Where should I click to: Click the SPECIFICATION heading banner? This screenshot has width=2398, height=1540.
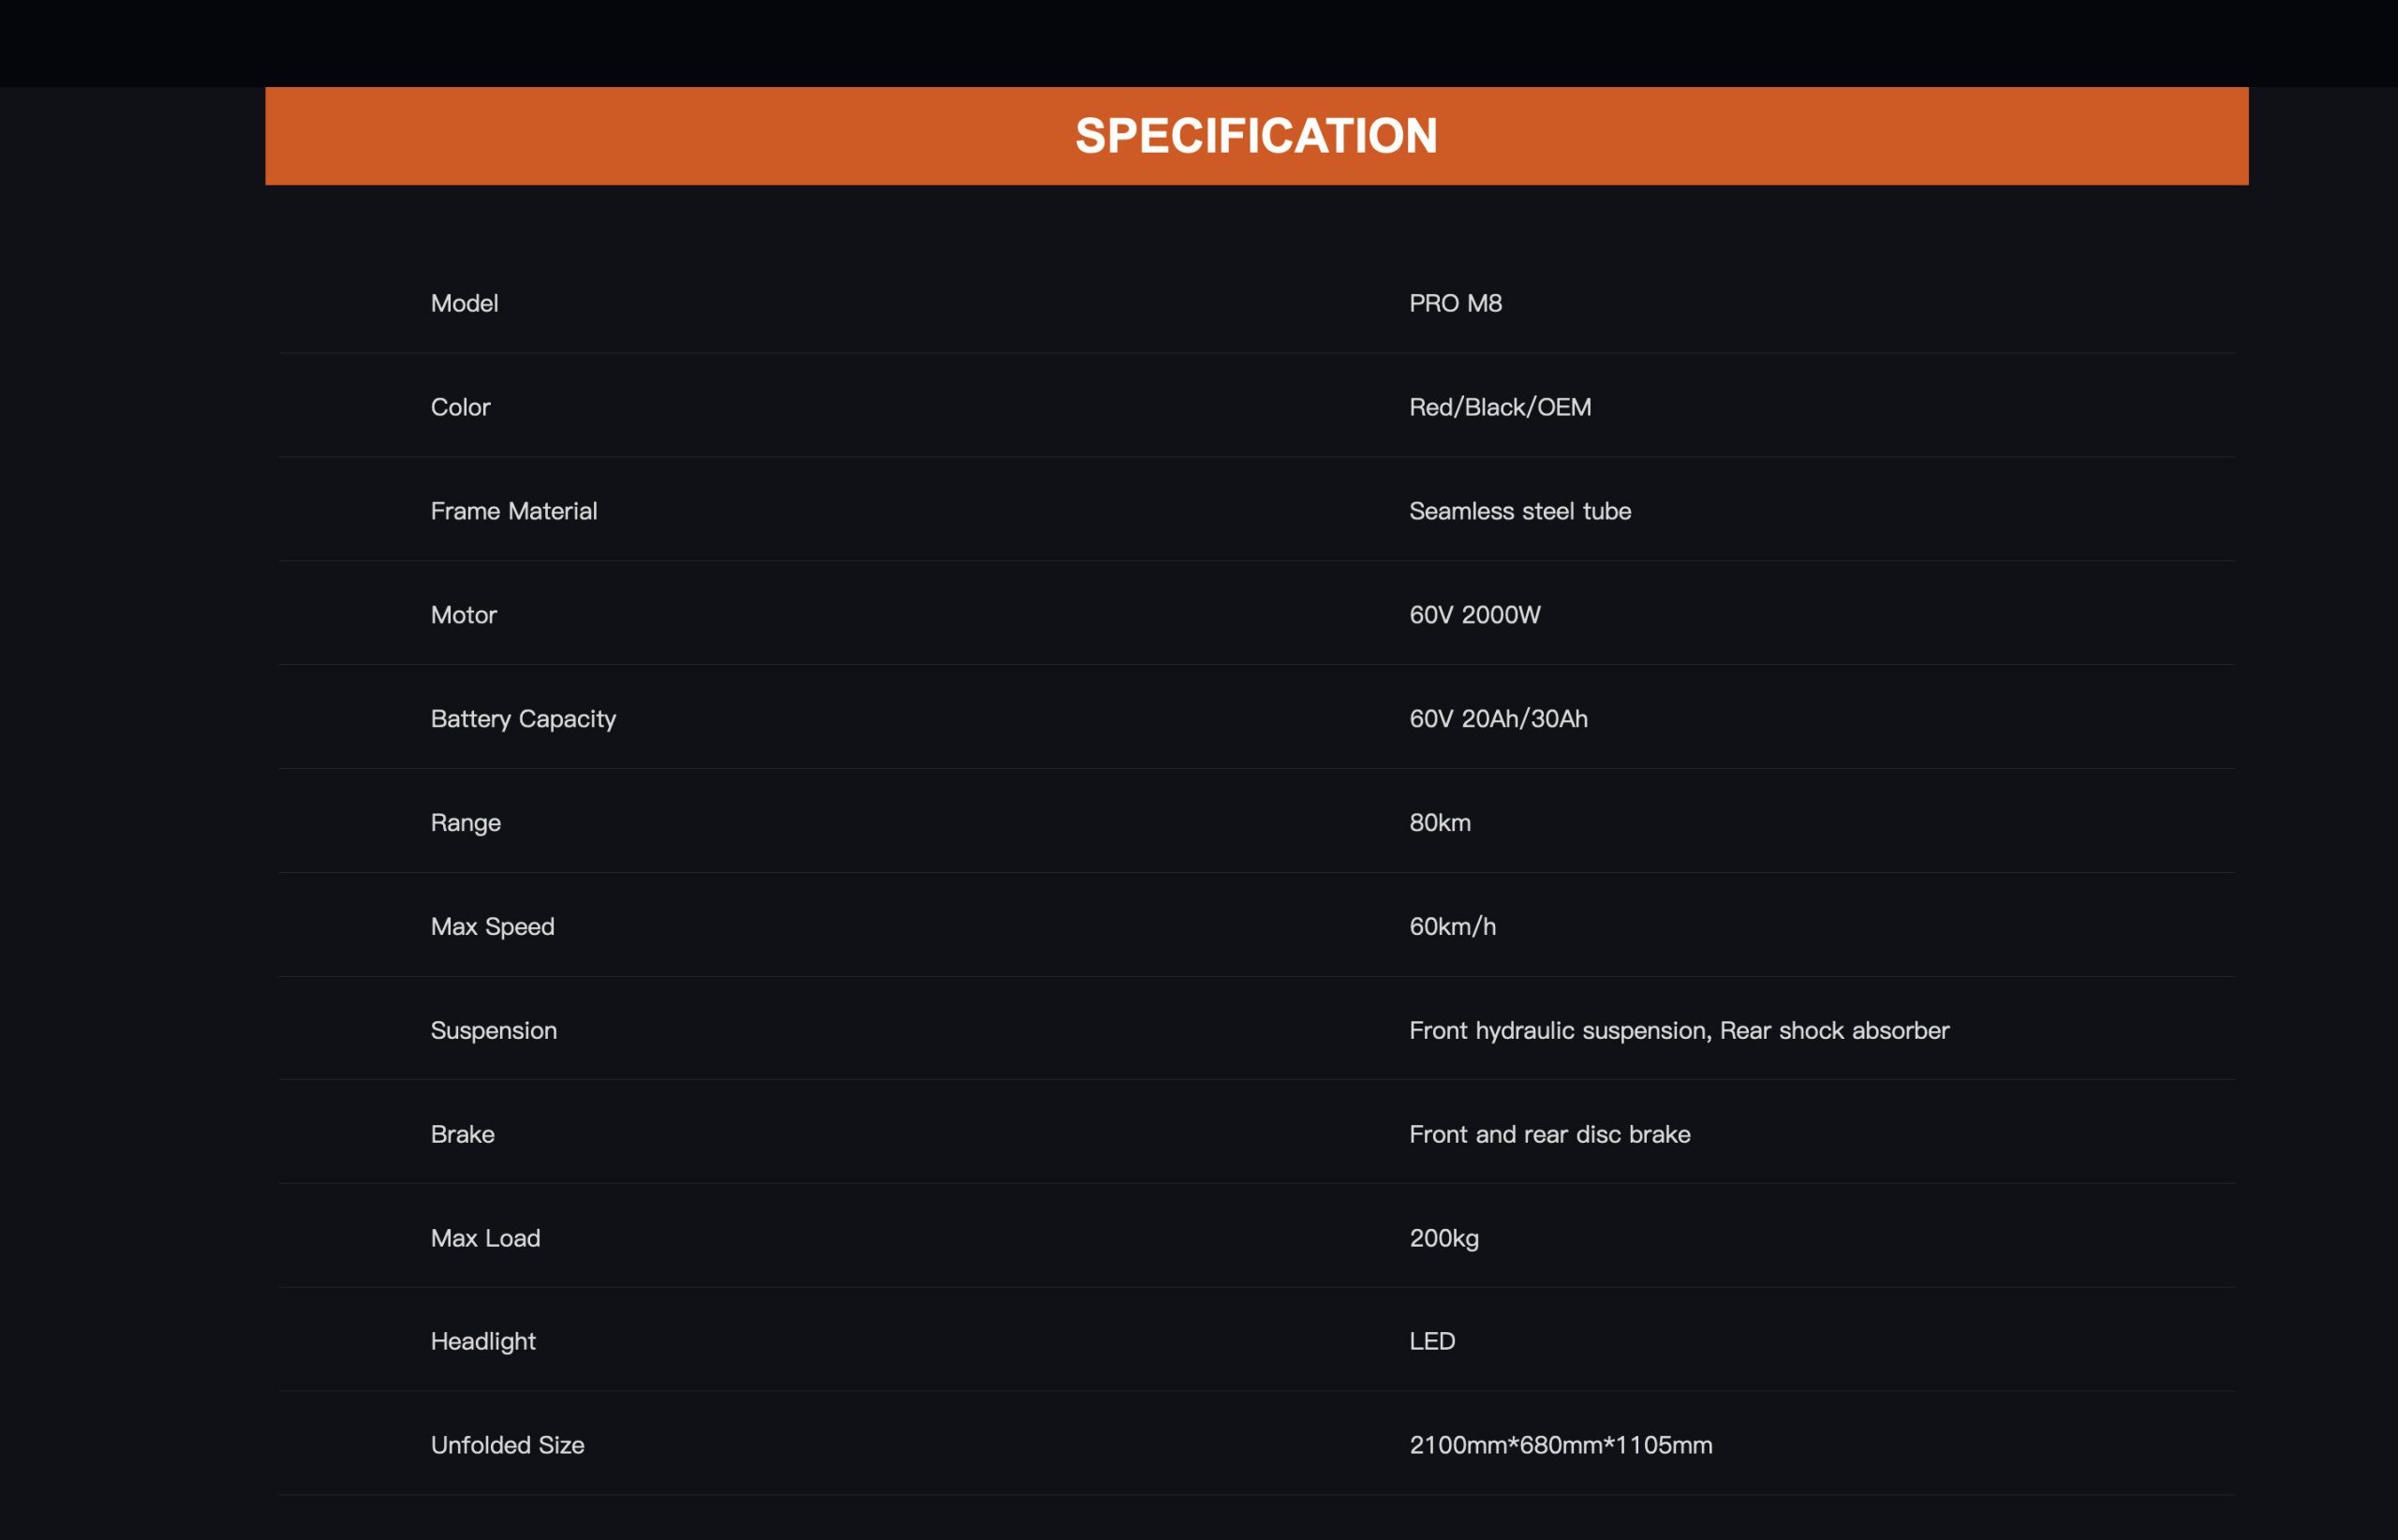1256,136
